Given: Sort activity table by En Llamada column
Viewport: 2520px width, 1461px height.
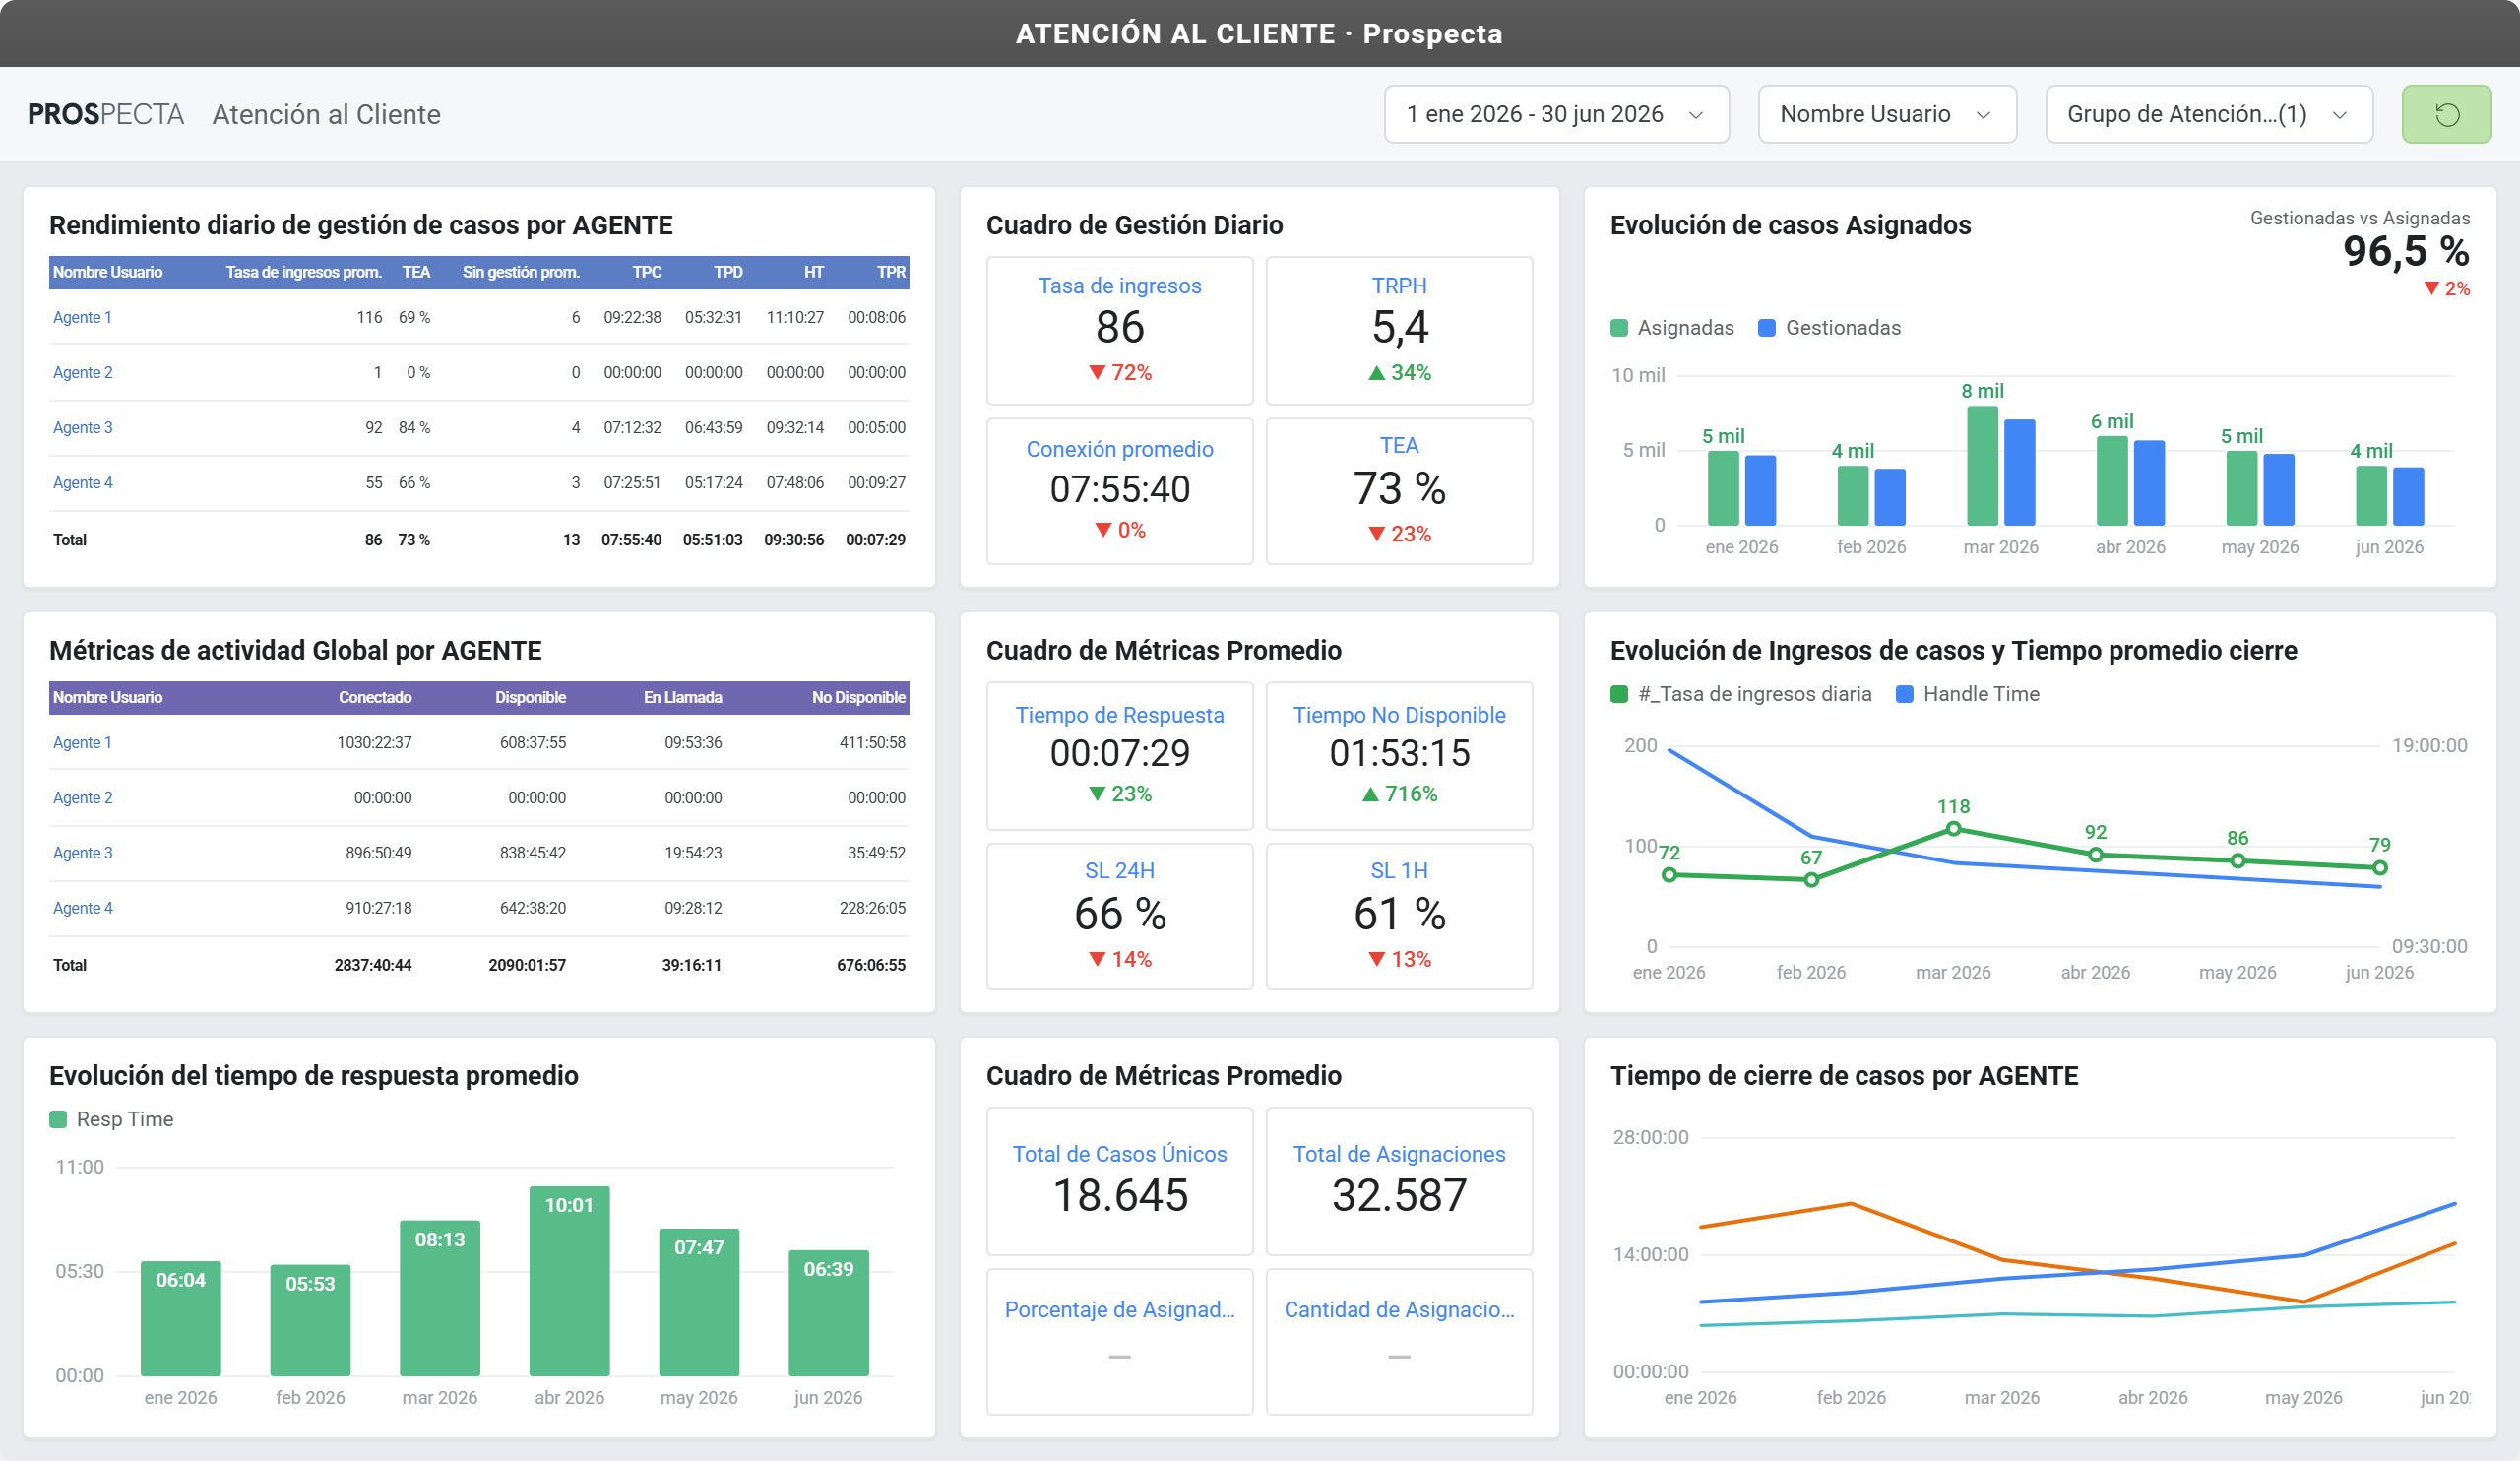Looking at the screenshot, I should click(683, 697).
